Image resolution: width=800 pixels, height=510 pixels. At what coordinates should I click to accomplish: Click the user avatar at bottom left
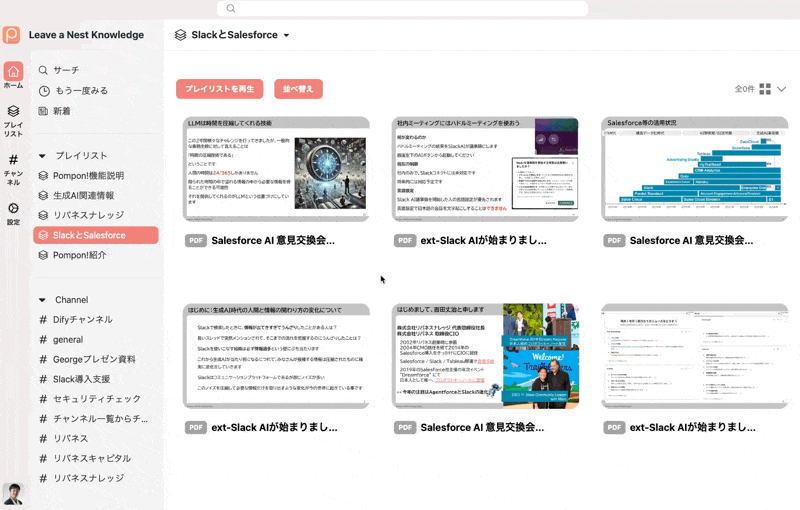coord(13,494)
